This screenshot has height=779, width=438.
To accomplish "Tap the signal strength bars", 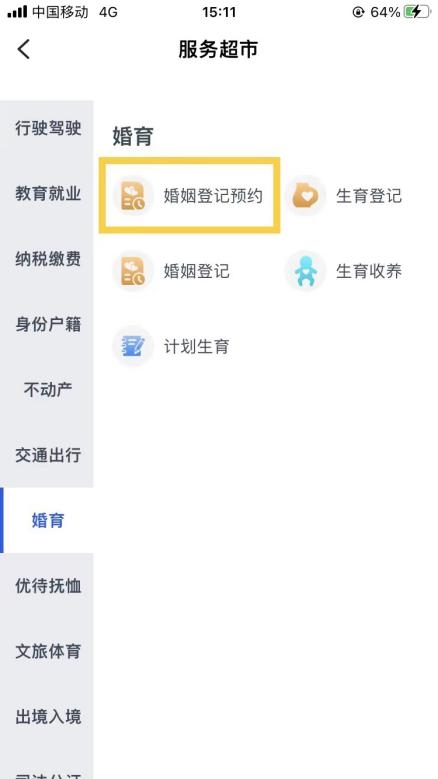I will pos(17,12).
